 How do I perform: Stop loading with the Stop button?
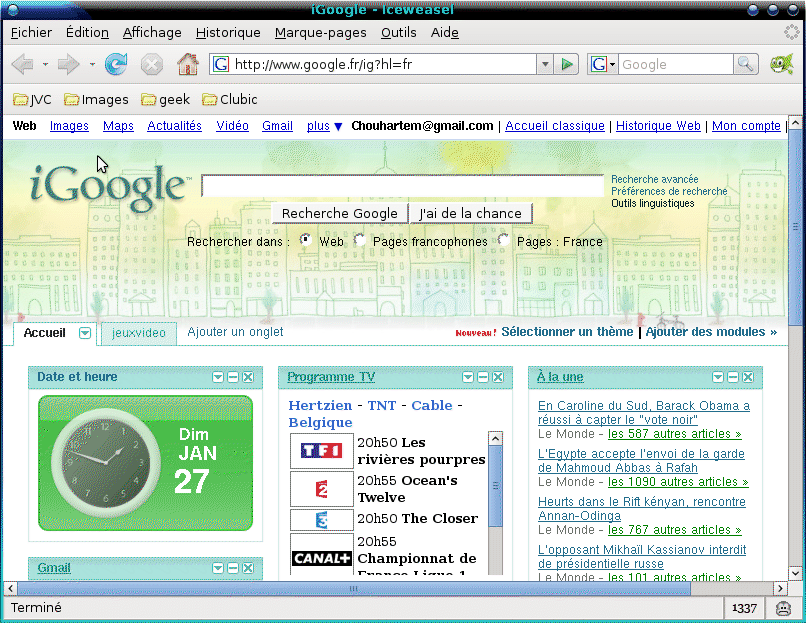(152, 65)
